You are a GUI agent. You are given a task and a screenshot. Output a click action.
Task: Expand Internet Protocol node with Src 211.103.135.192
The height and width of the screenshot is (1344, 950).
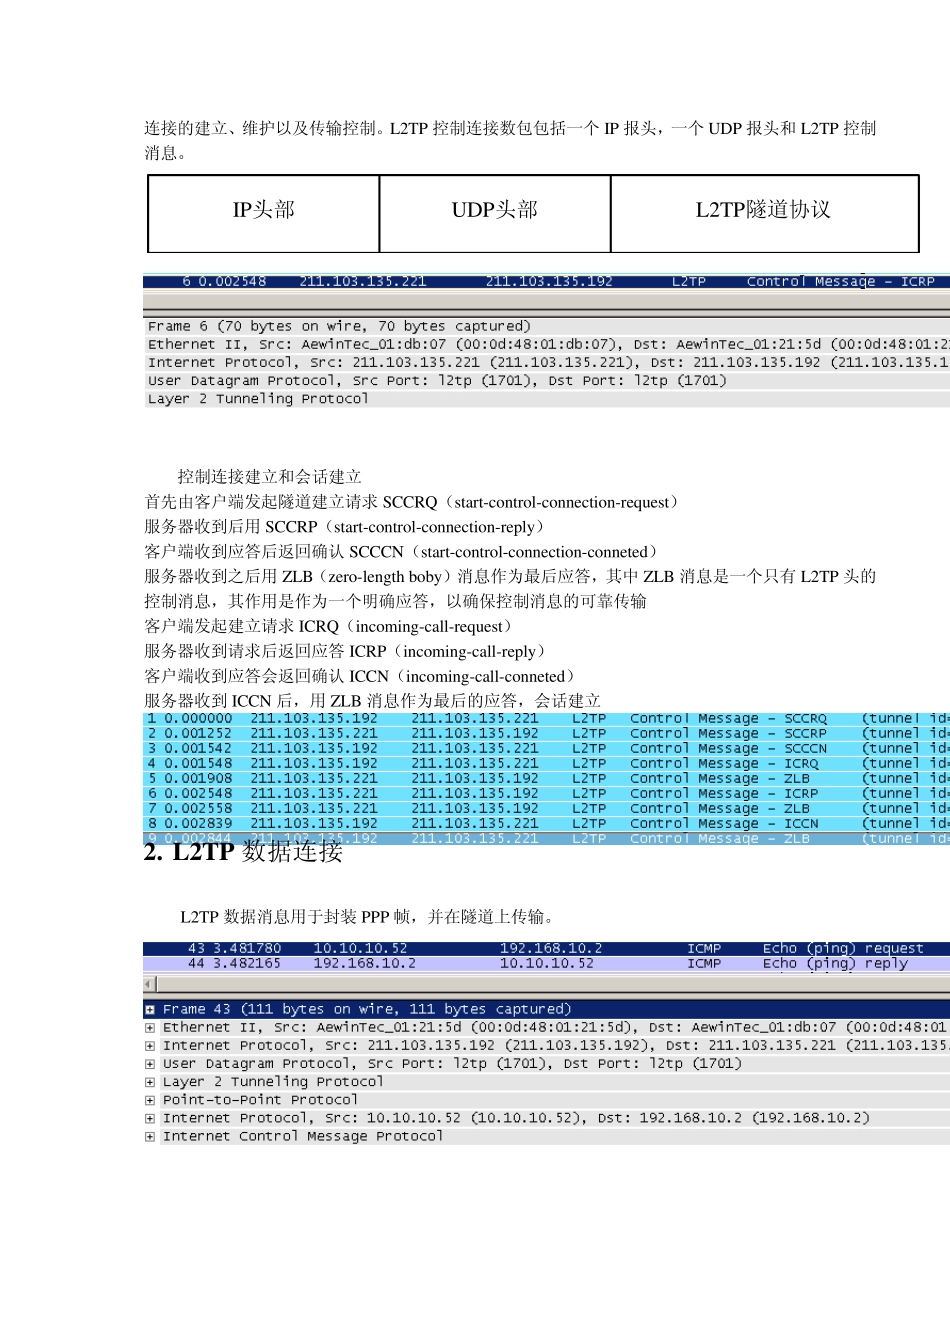tap(150, 1046)
